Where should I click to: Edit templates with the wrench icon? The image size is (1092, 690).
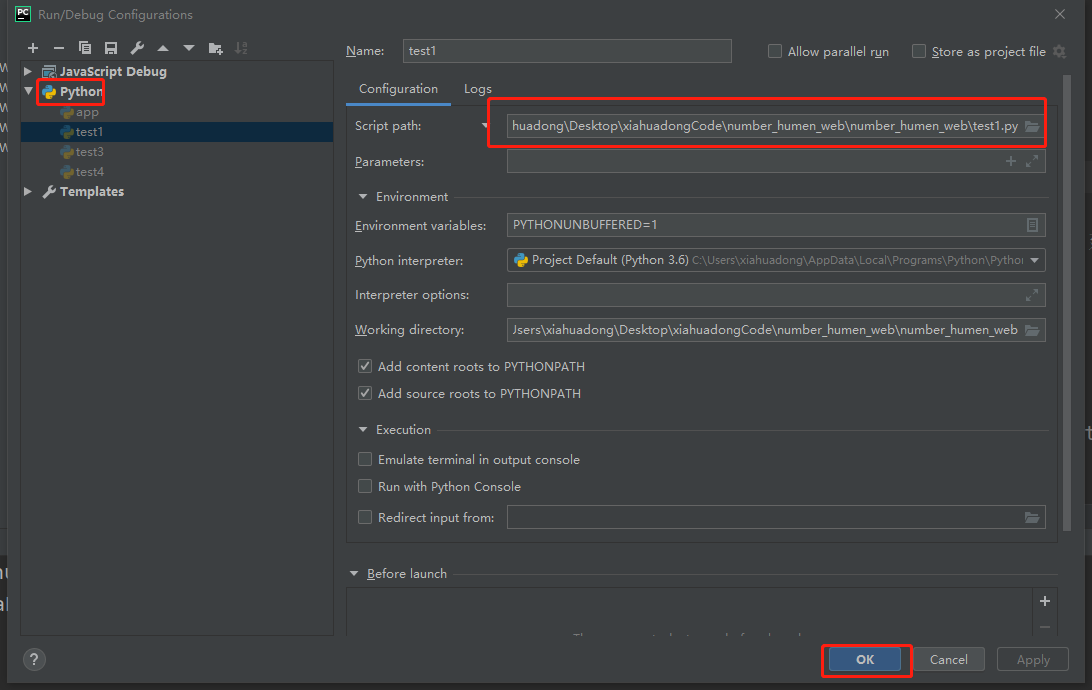(x=137, y=48)
